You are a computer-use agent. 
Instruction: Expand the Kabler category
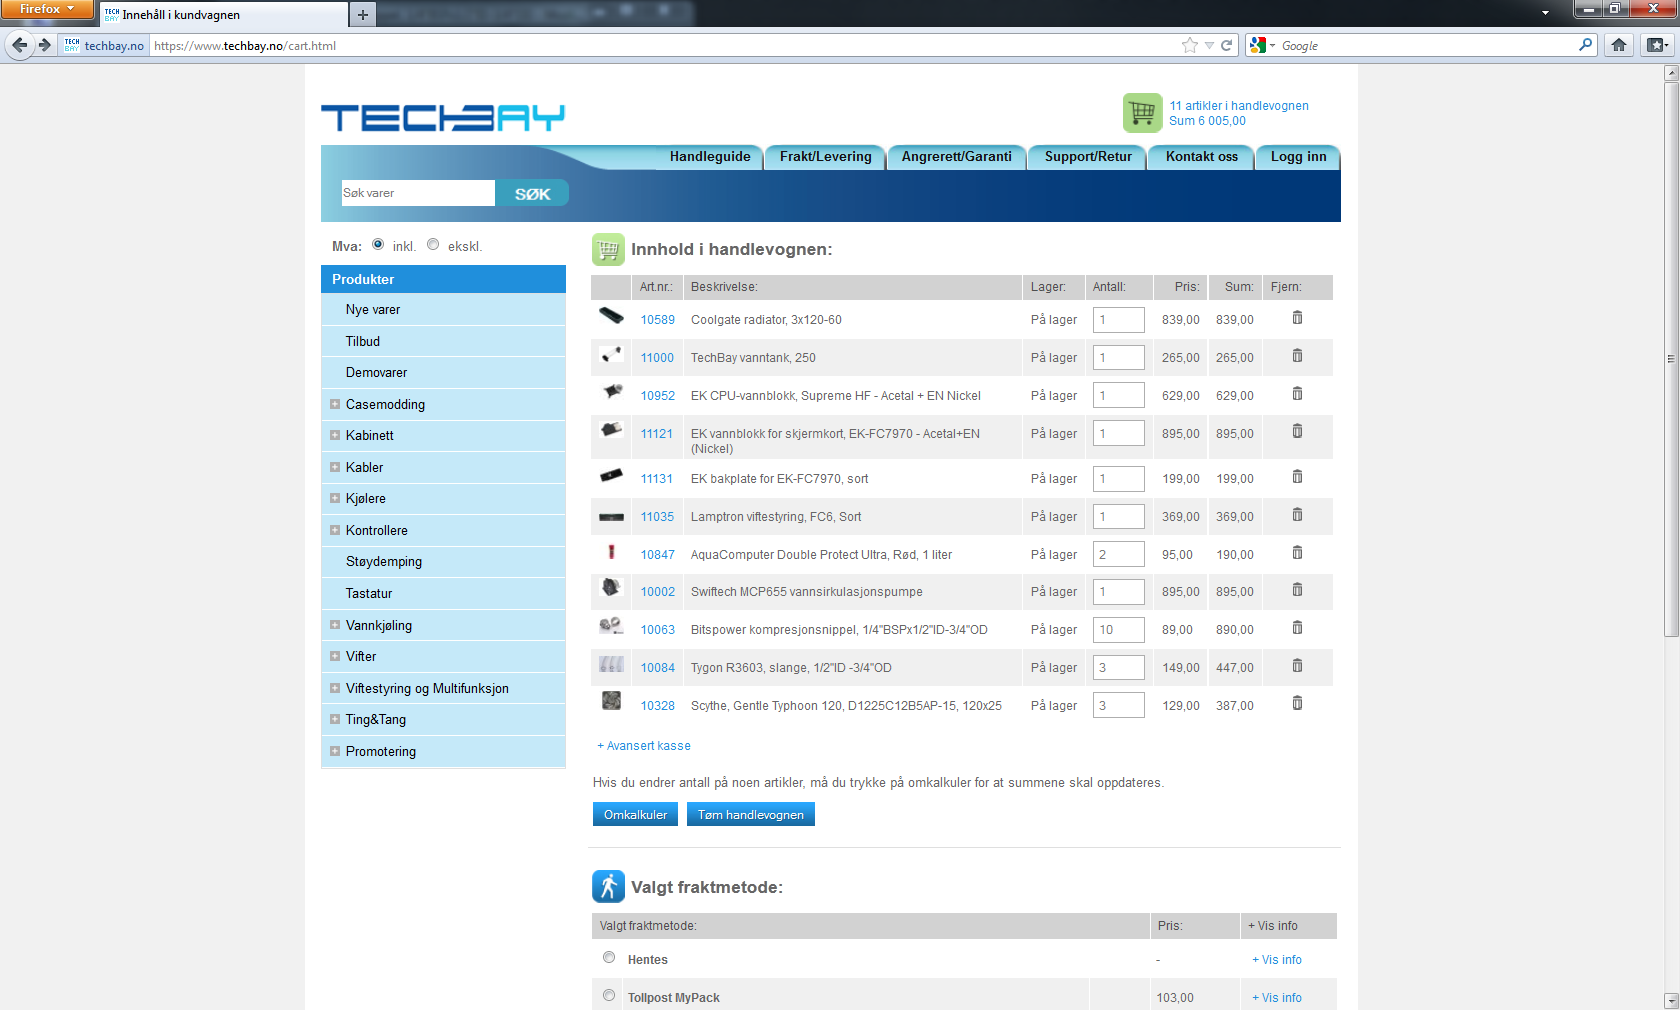[x=335, y=467]
